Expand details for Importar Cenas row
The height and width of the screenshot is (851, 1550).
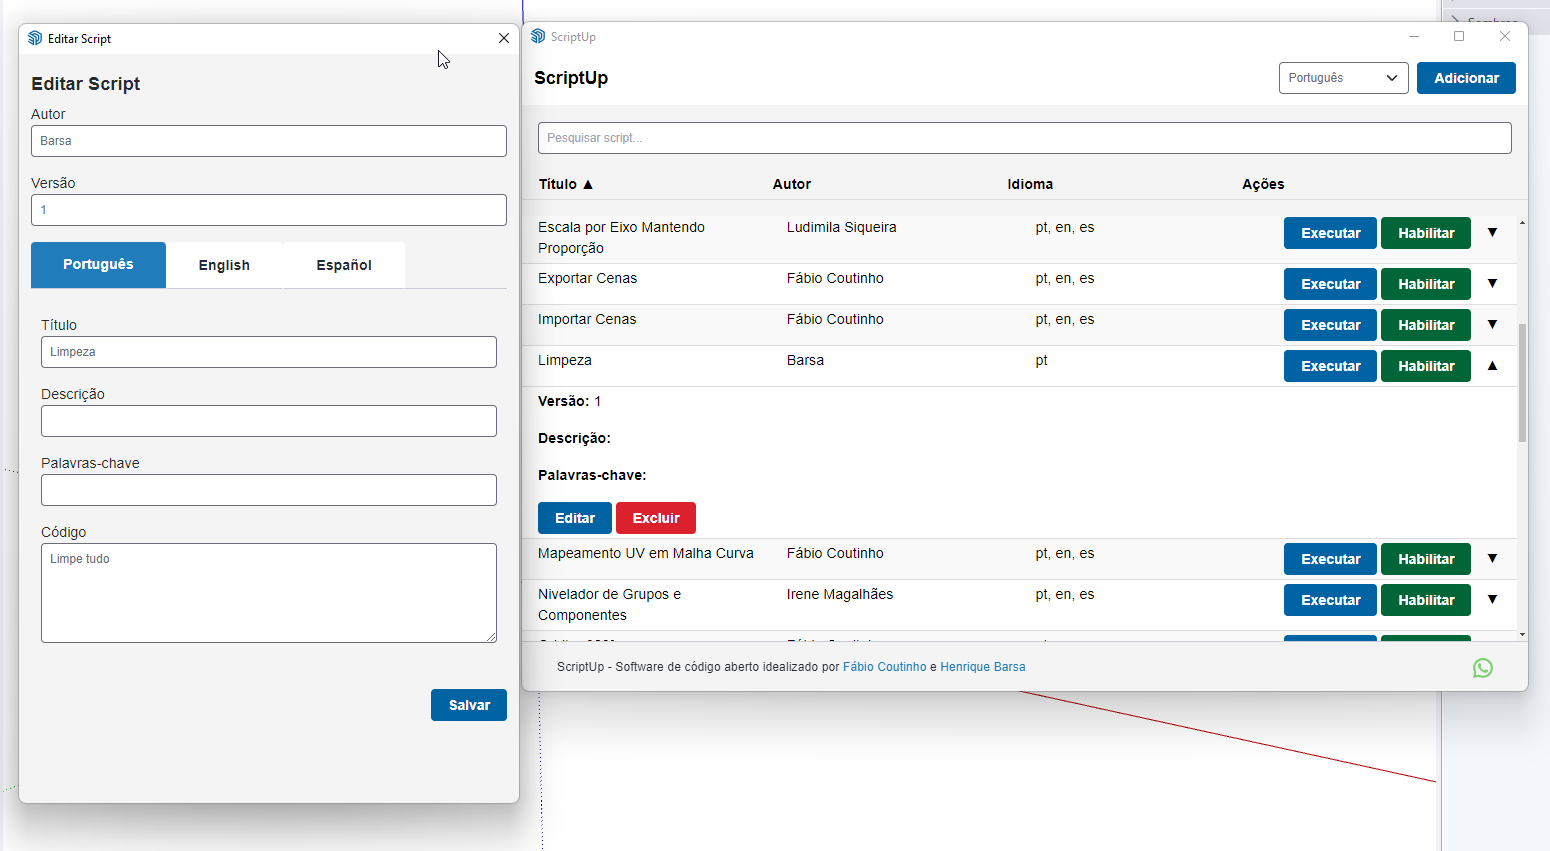click(1492, 325)
